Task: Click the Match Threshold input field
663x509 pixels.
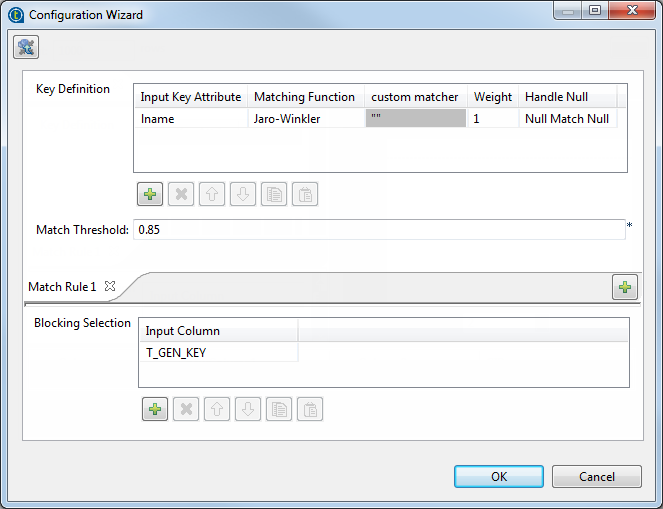Action: tap(378, 230)
